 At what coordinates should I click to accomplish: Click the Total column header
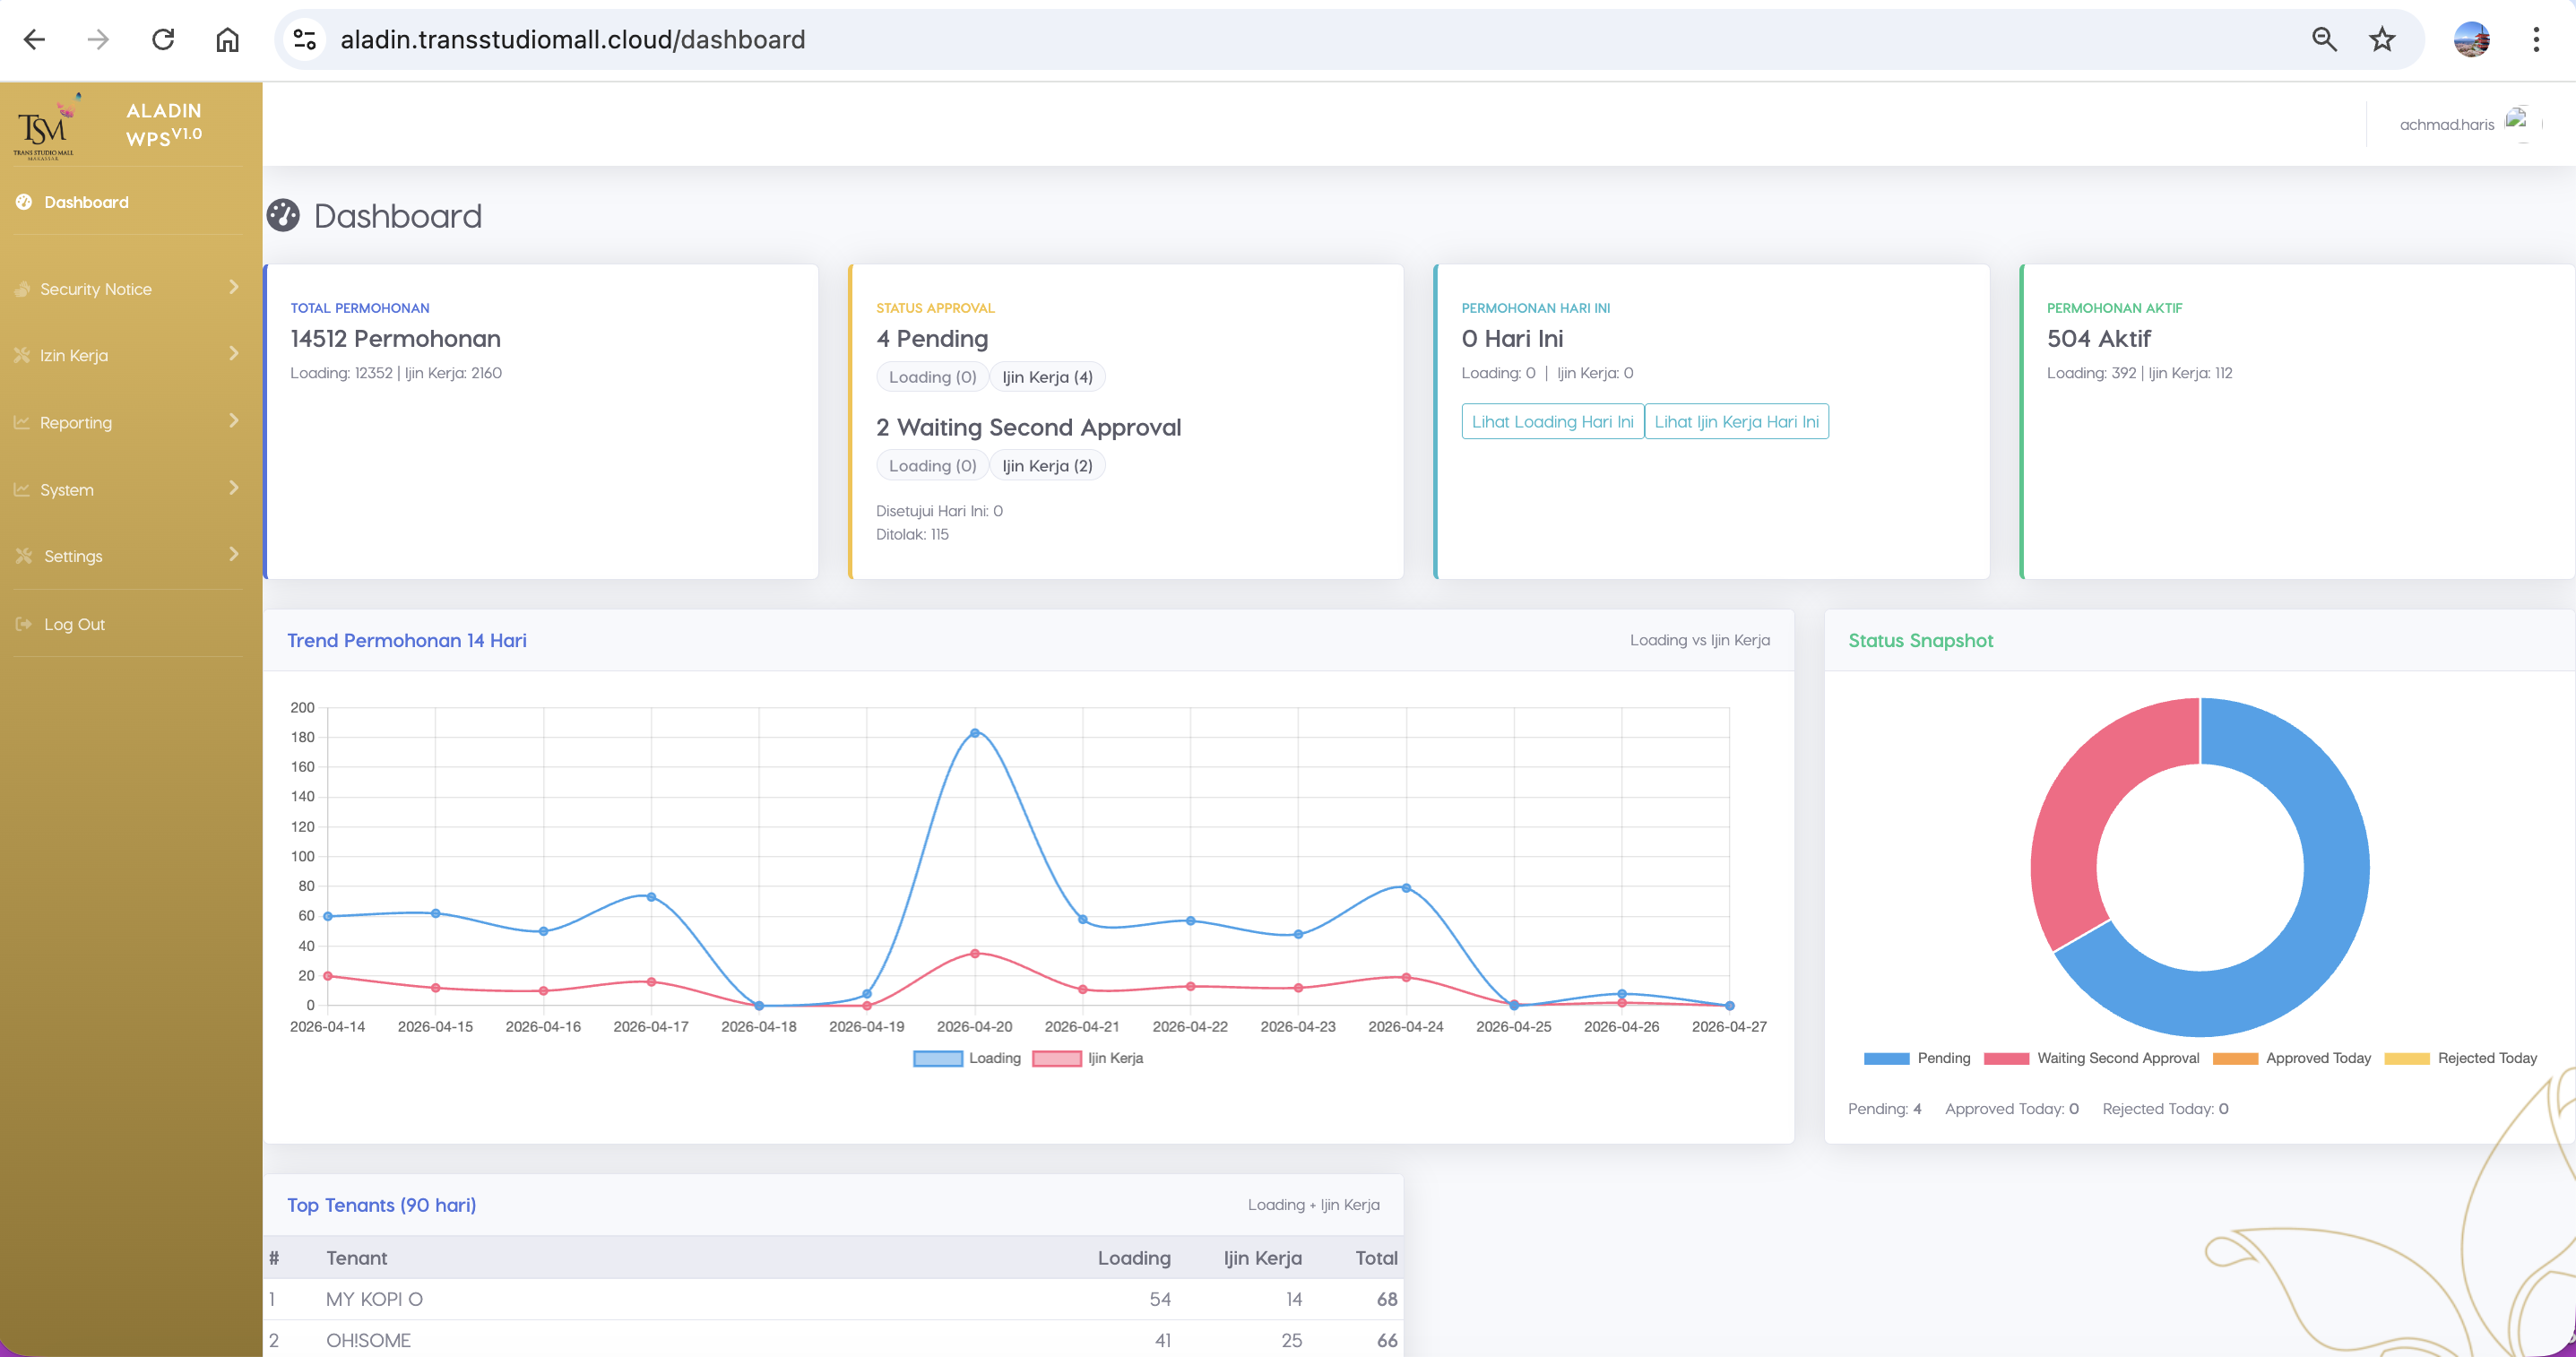[x=1376, y=1258]
